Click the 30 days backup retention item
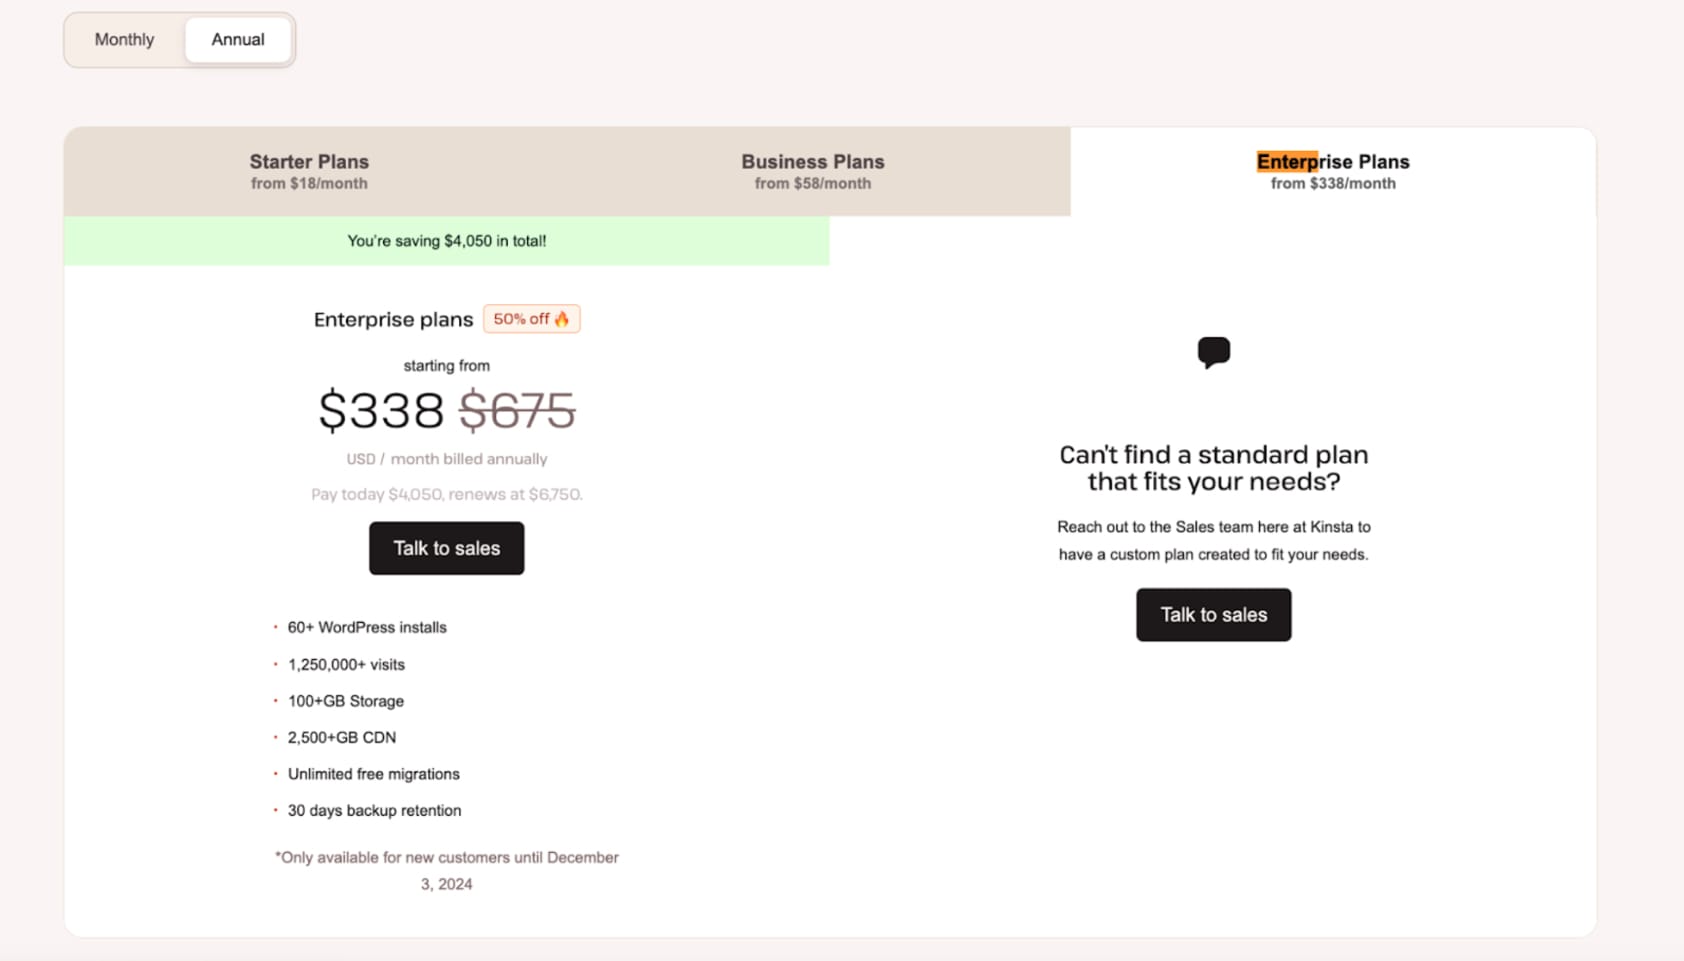 [x=375, y=811]
